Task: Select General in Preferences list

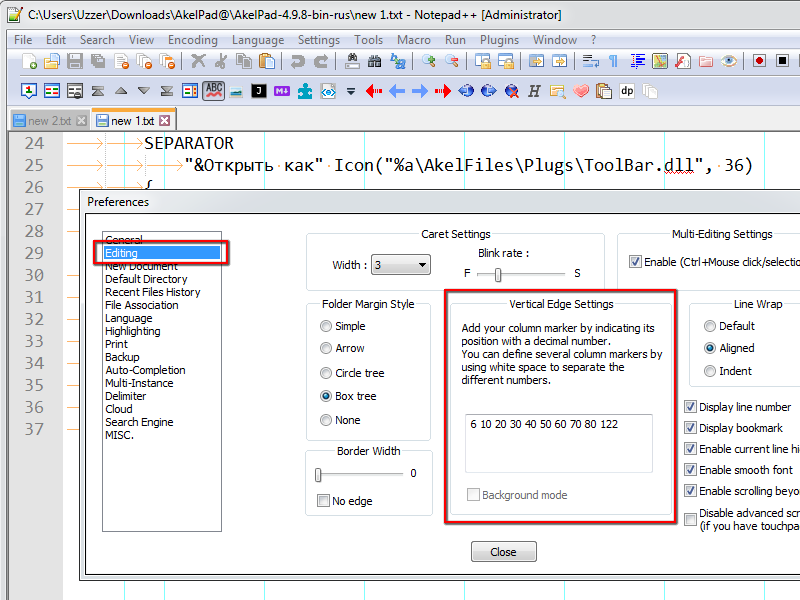Action: point(123,239)
